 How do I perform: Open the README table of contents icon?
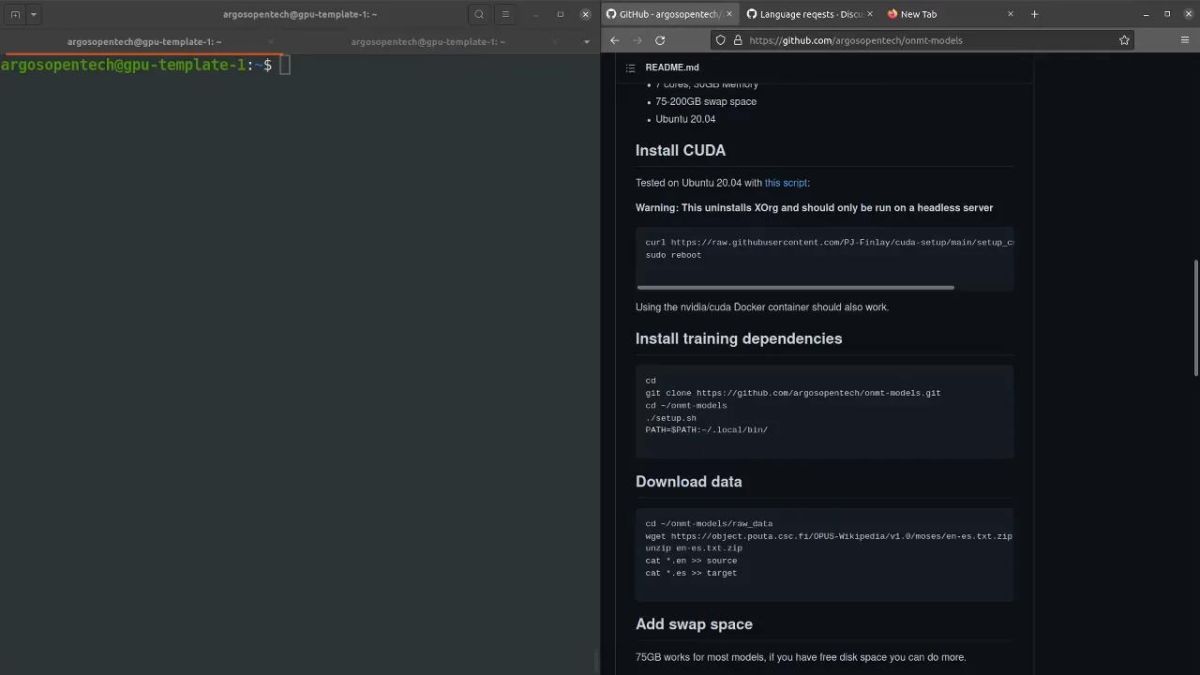630,68
